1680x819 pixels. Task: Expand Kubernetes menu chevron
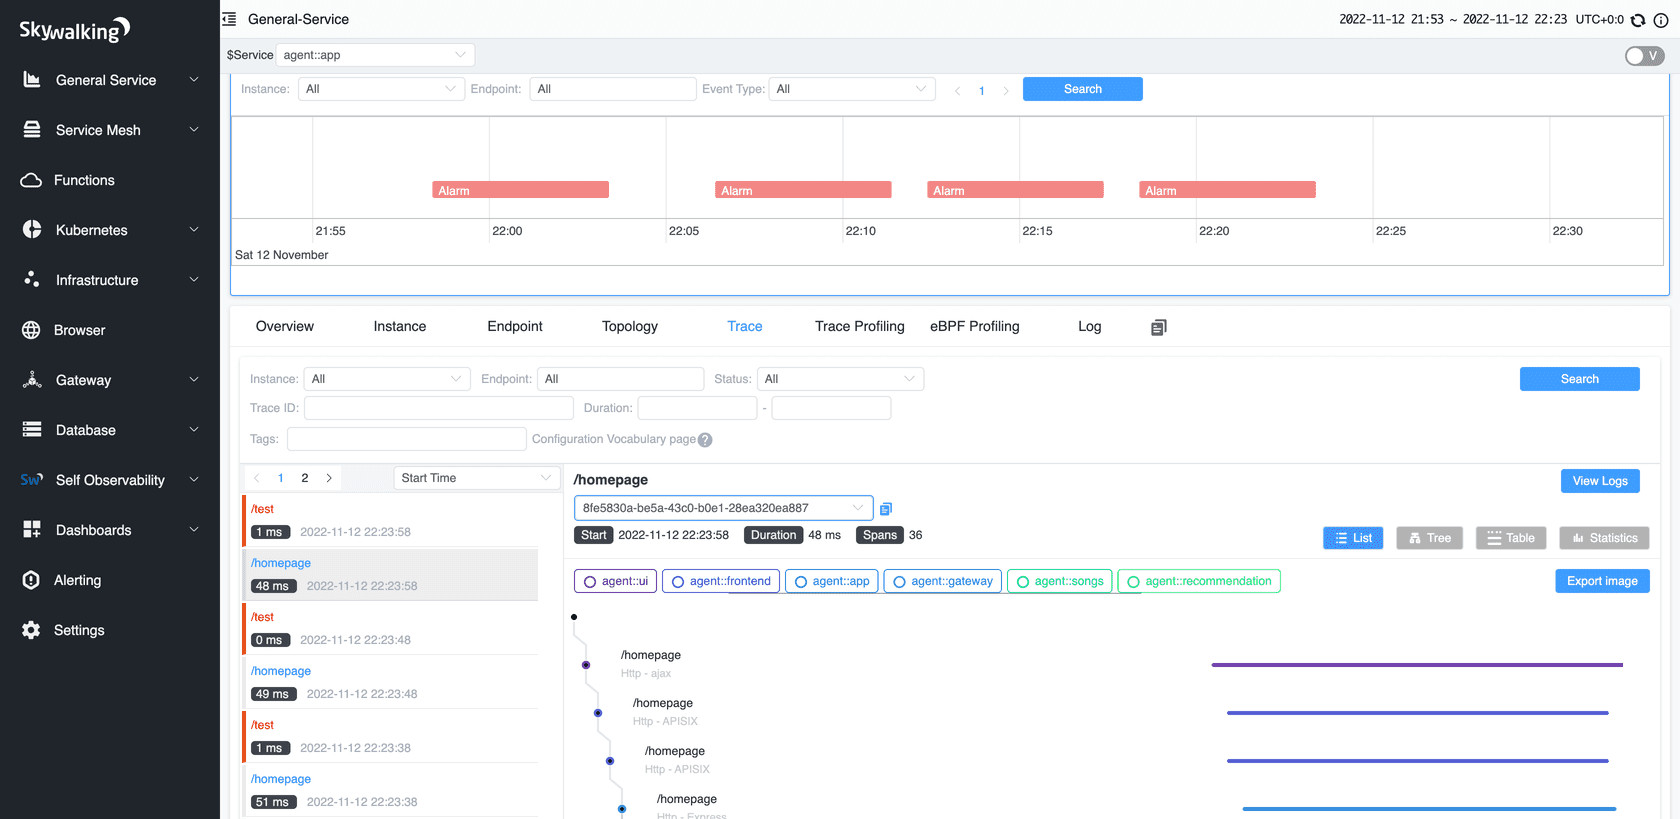tap(194, 230)
